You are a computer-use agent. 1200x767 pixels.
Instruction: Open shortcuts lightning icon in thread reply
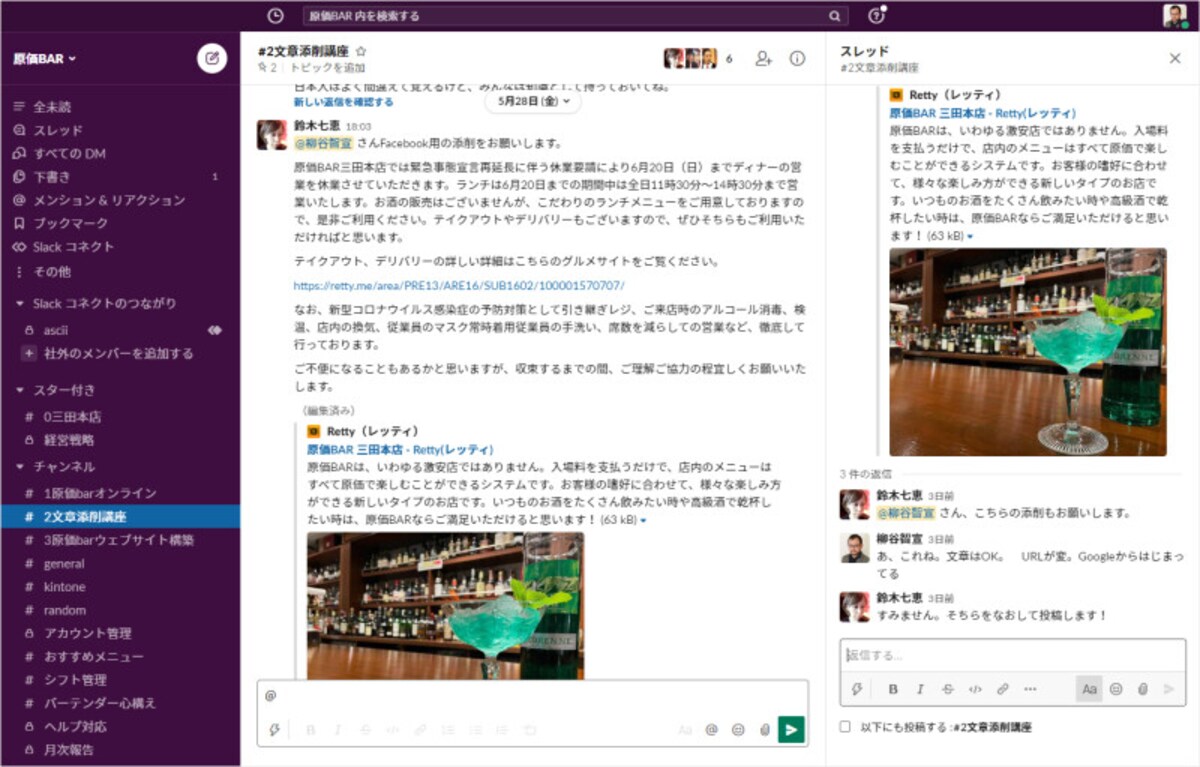857,689
